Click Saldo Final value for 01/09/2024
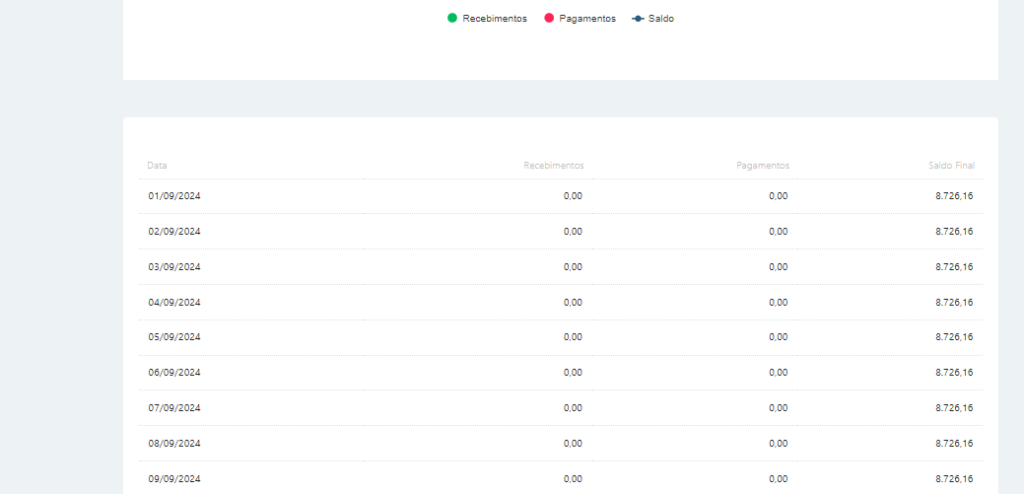Viewport: 1024px width, 494px height. point(953,196)
